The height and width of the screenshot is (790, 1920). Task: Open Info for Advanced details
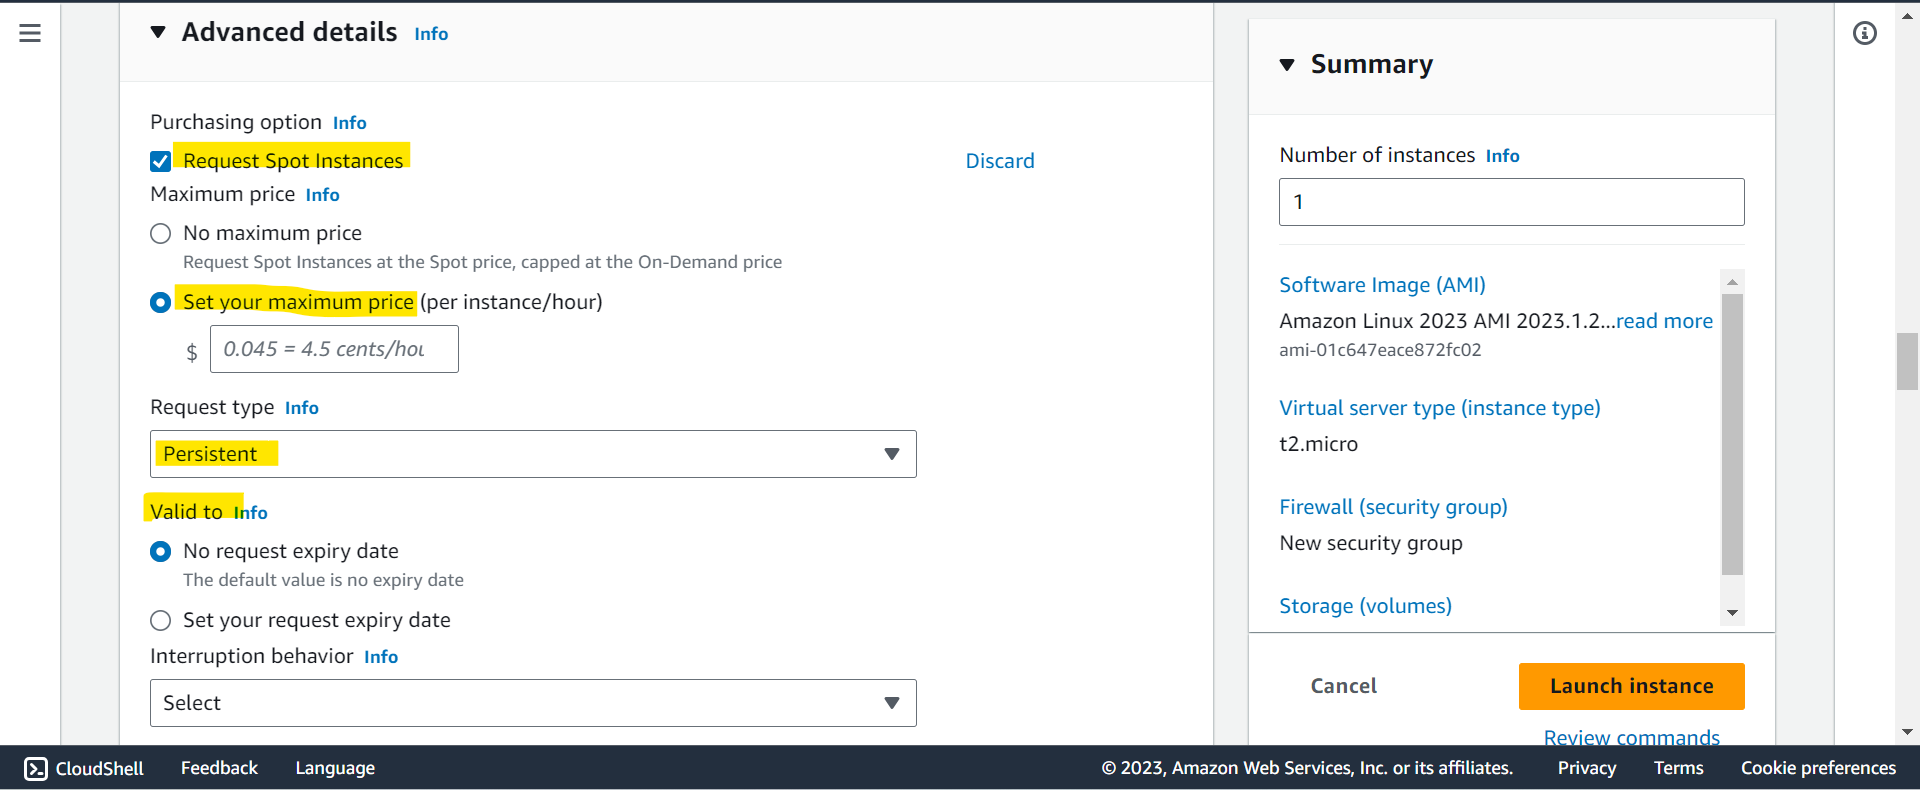tap(431, 34)
